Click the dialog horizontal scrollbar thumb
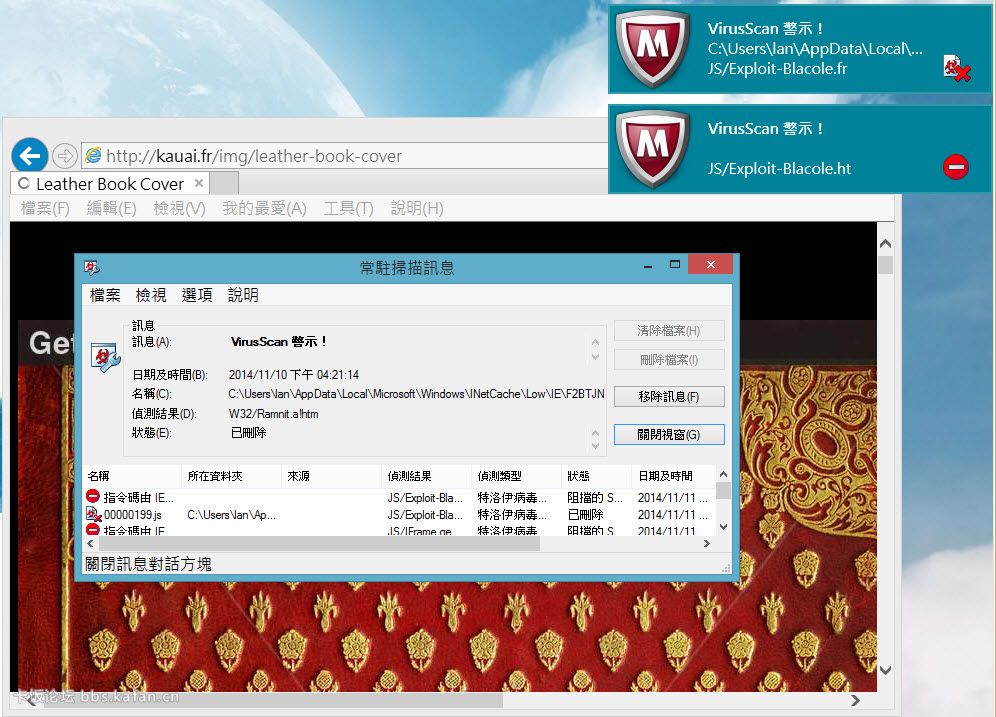The height and width of the screenshot is (717, 996). [x=319, y=544]
